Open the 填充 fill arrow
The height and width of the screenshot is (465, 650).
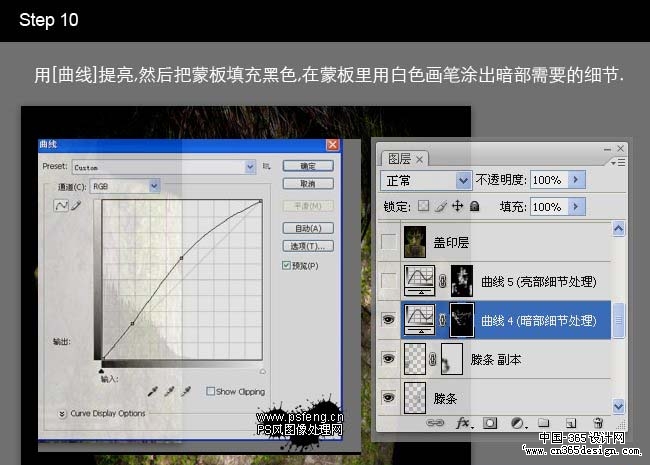[x=576, y=206]
